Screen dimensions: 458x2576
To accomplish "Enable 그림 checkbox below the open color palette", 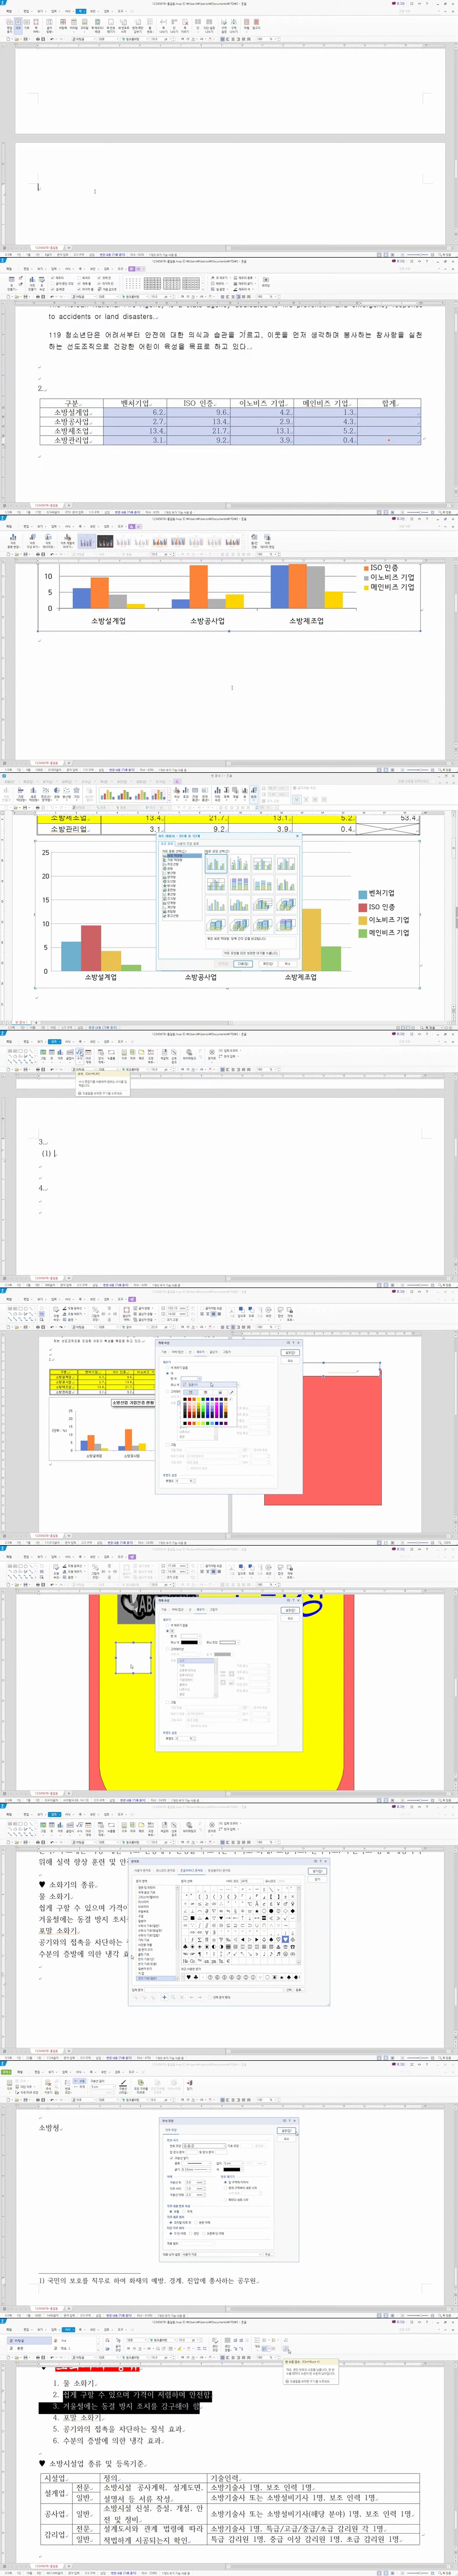I will click(x=168, y=1445).
